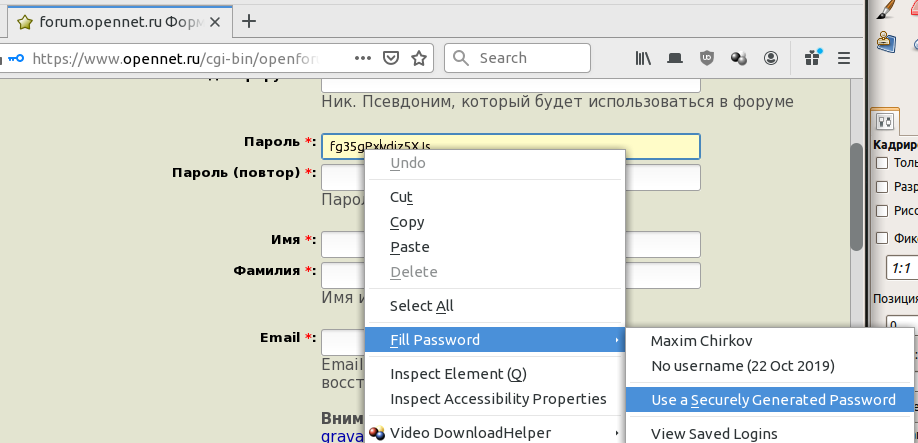Image resolution: width=918 pixels, height=443 pixels.
Task: Open the Firefox hamburger menu
Action: pos(844,58)
